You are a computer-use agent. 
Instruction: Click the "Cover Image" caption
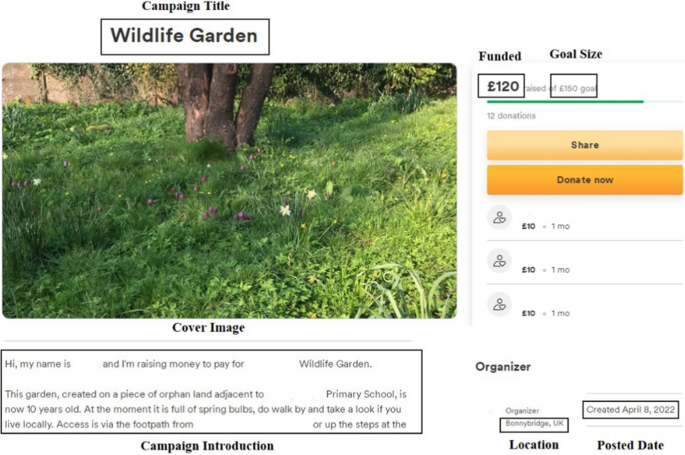tap(208, 328)
